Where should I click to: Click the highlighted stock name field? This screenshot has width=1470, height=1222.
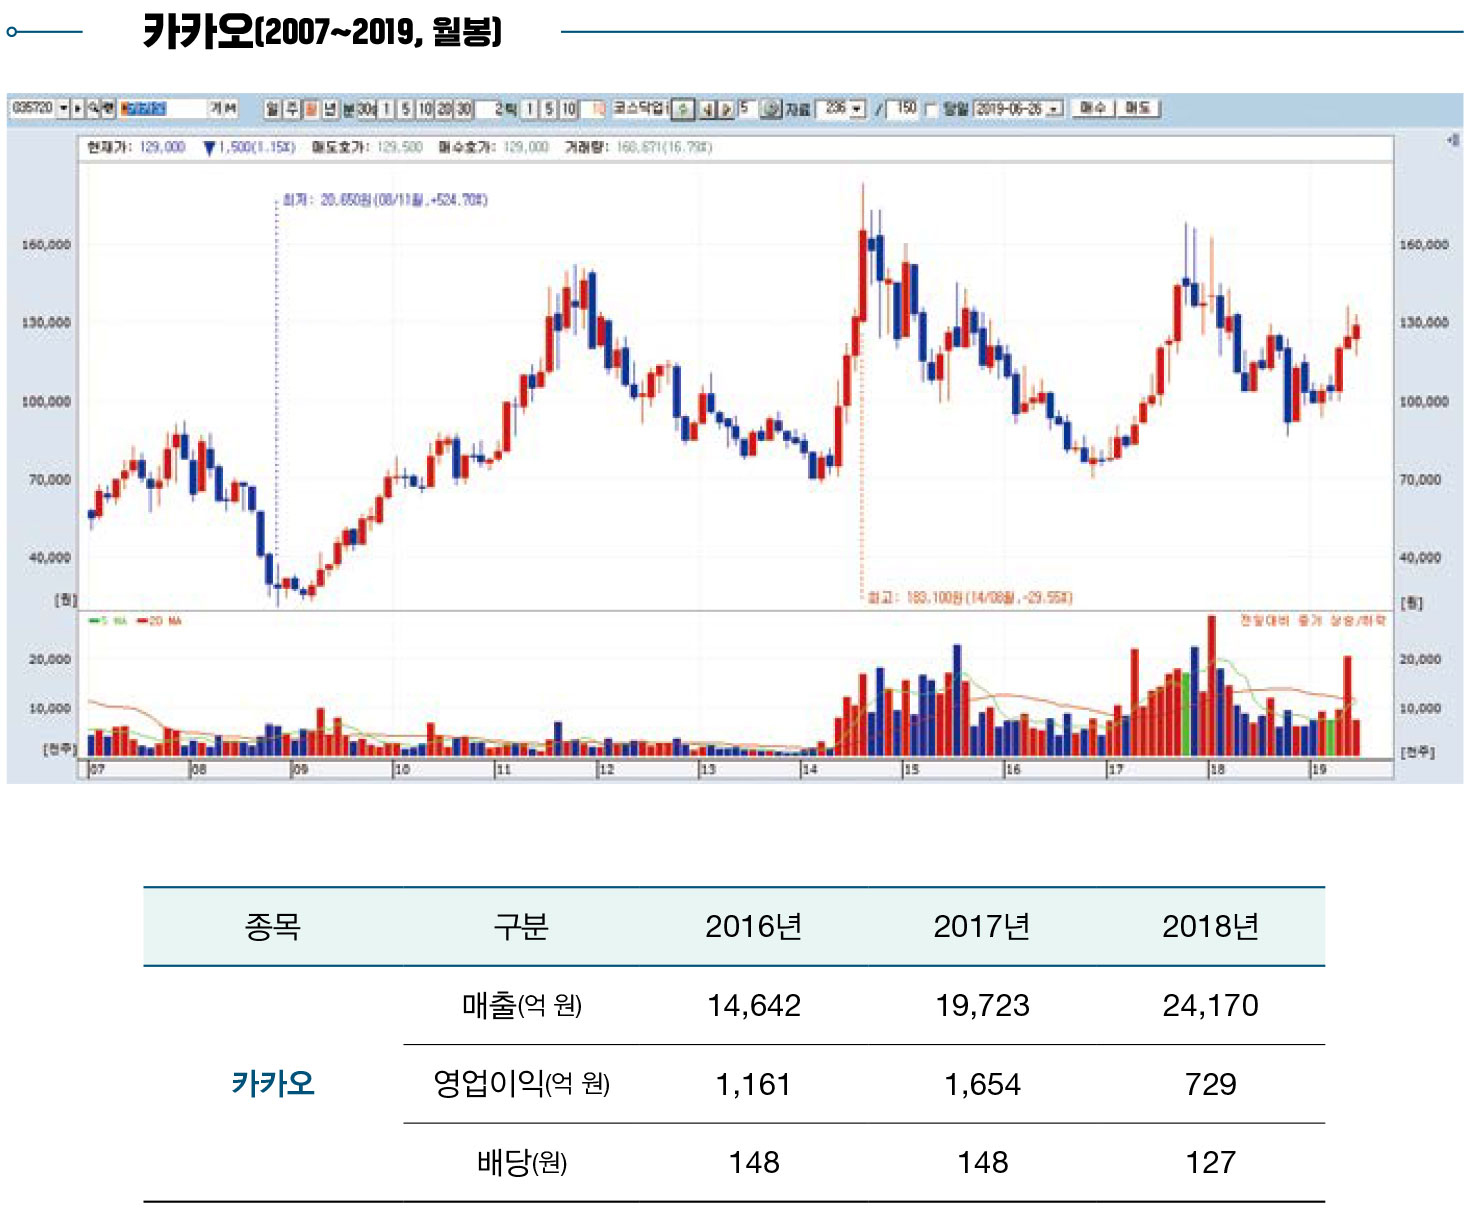pos(162,108)
